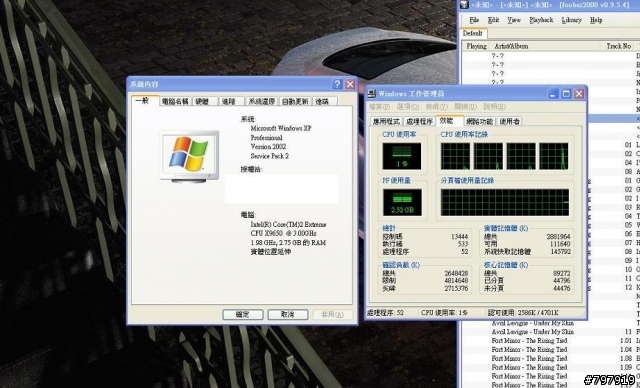Click the 執行緒 value 533
This screenshot has width=640, height=388.
pyautogui.click(x=462, y=244)
